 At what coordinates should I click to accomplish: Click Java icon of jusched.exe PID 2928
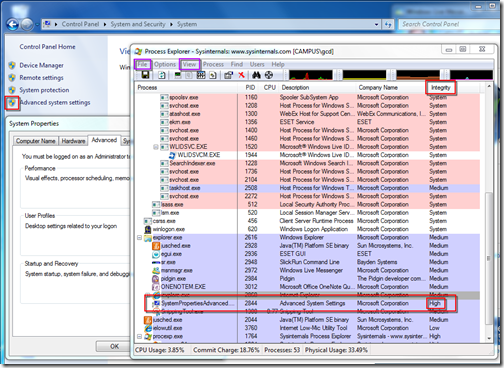[156, 246]
